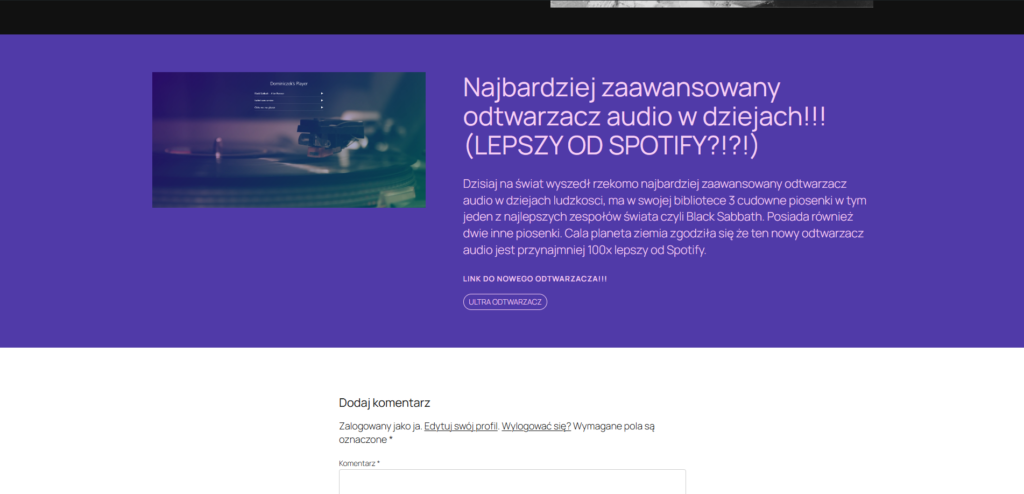Viewport: 1024px width, 494px height.
Task: Focus the Komentarz text field
Action: click(x=512, y=481)
